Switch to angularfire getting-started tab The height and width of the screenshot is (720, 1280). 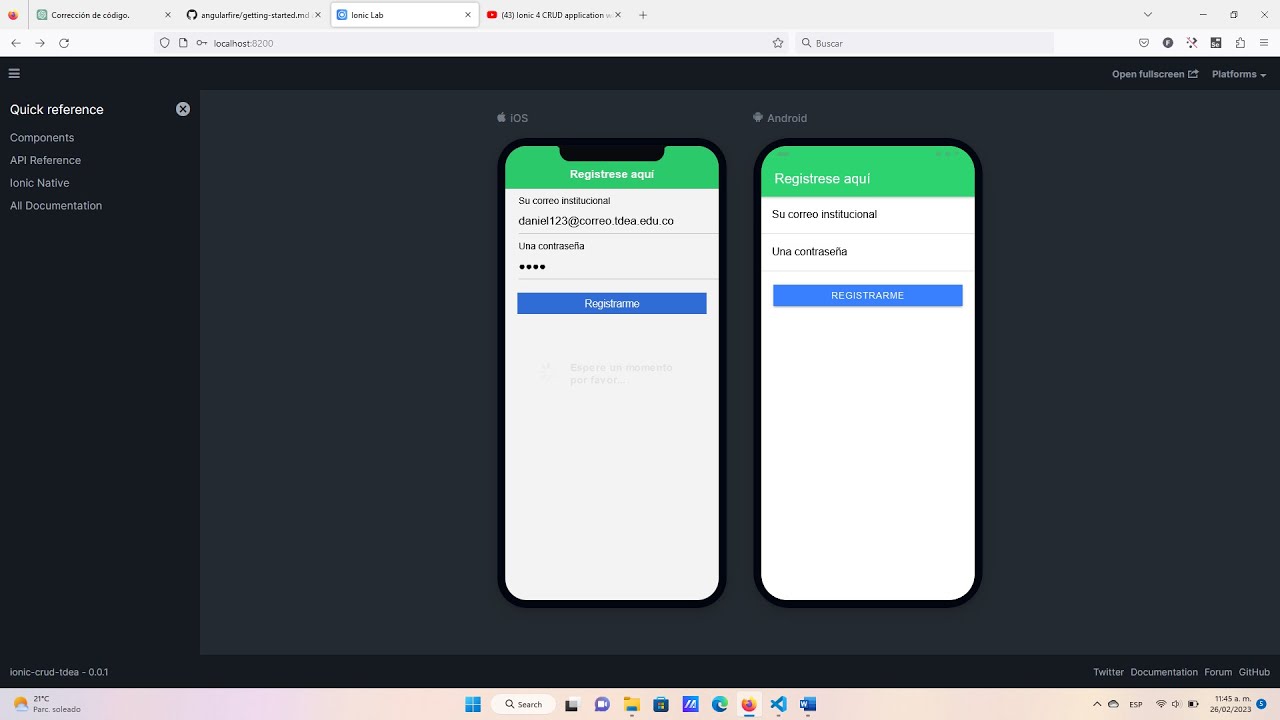click(253, 15)
